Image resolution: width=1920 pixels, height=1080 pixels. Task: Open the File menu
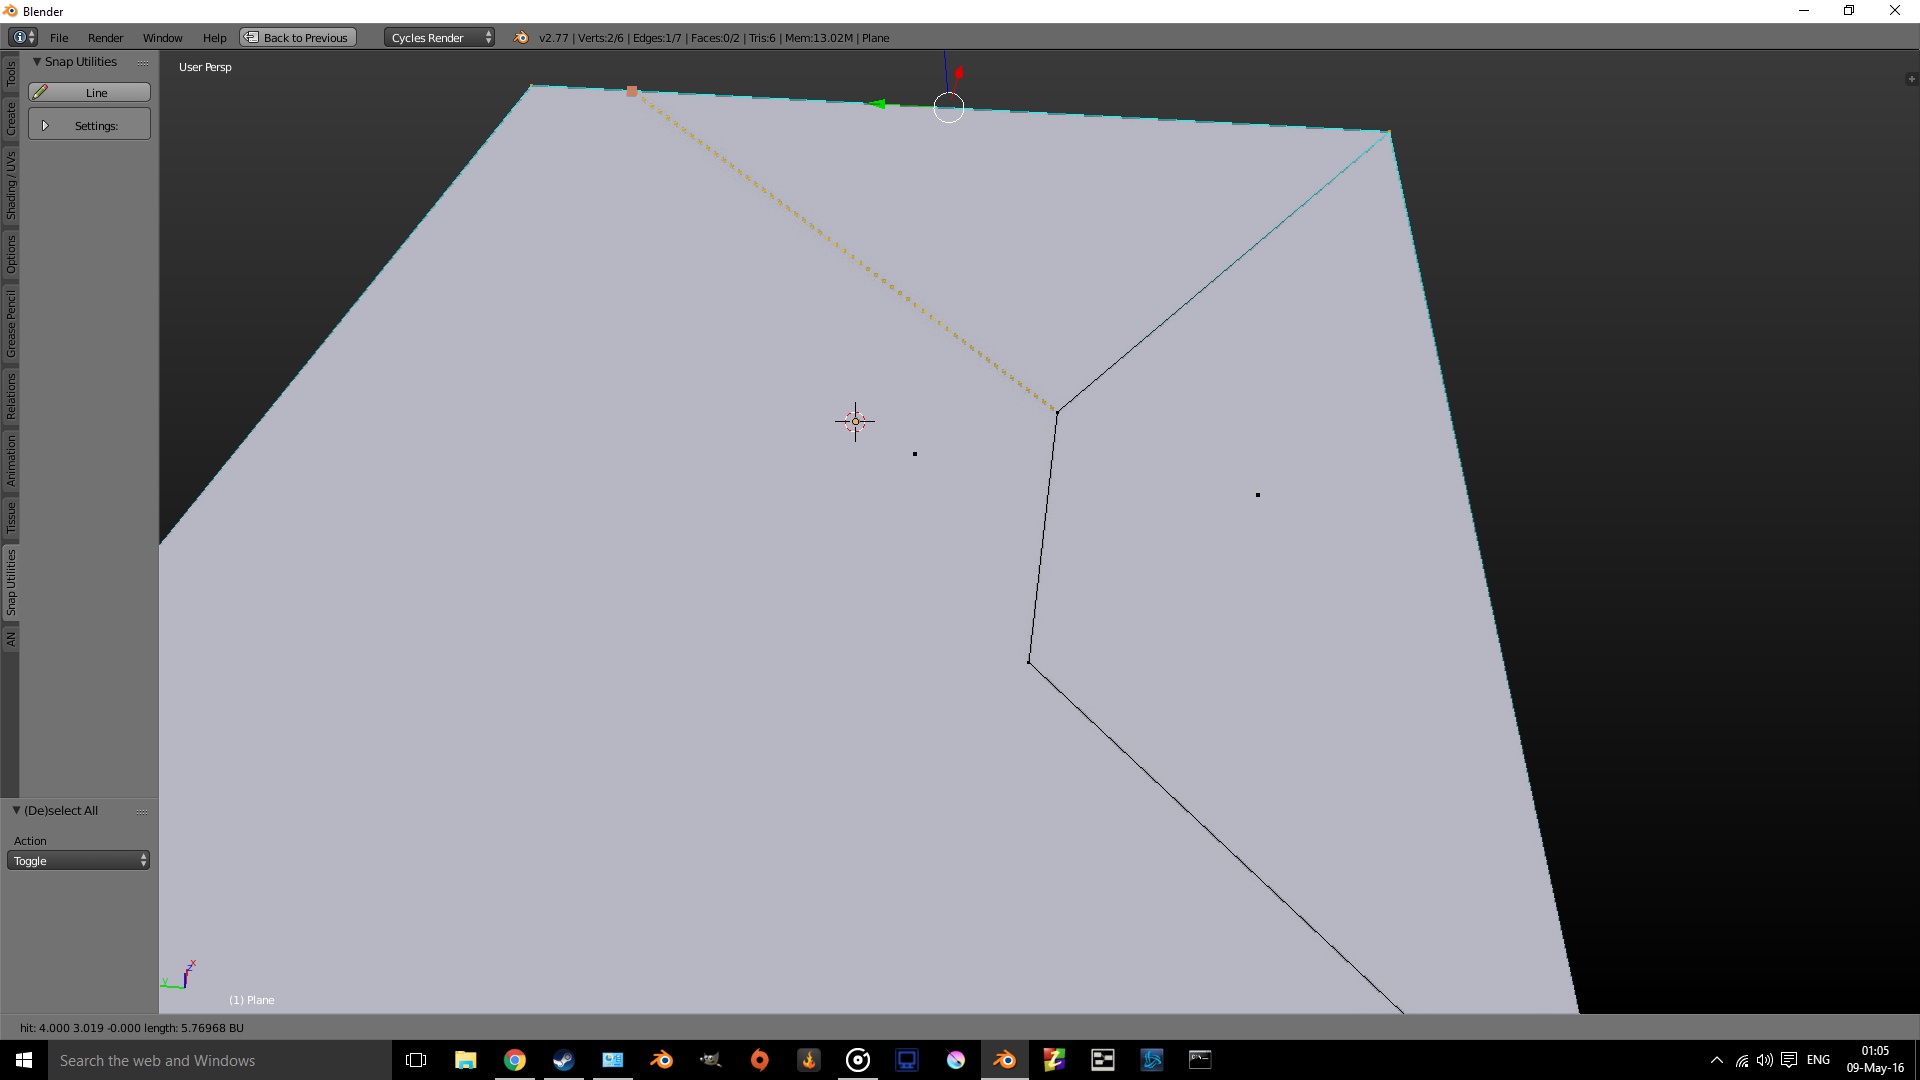(x=59, y=37)
